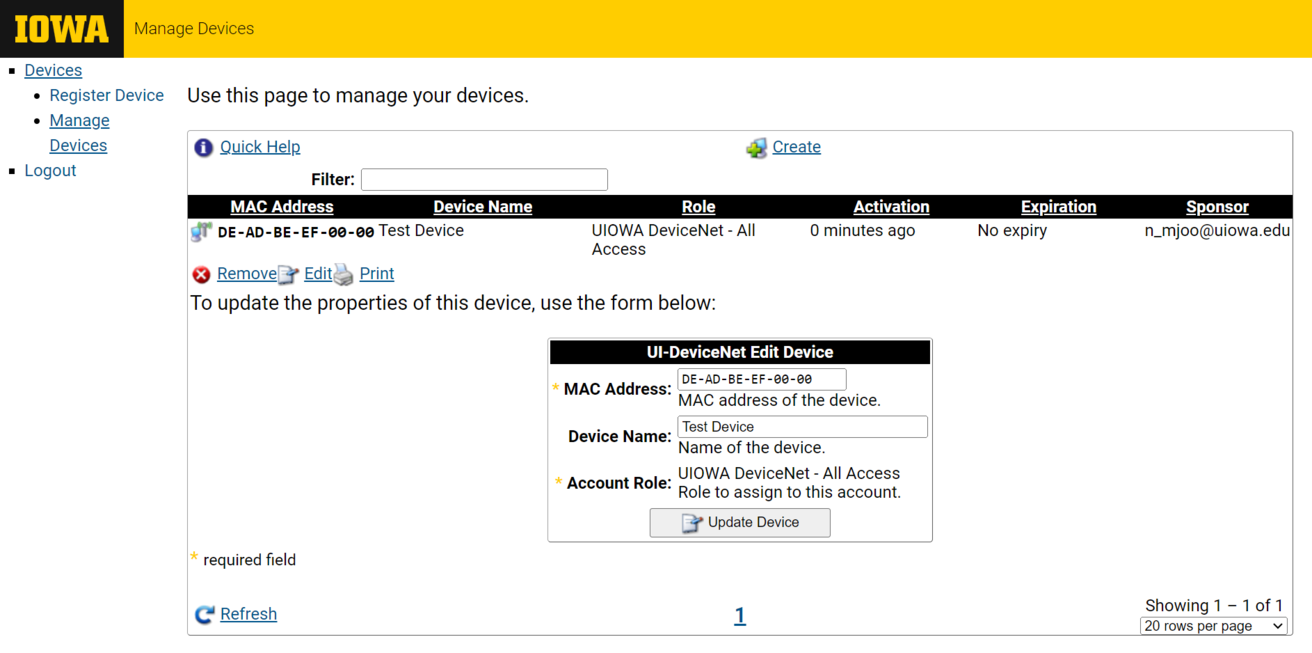Click the Print printer icon

[x=343, y=274]
